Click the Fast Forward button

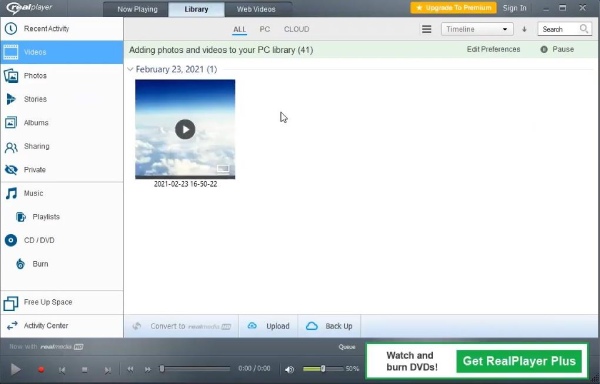tap(148, 369)
